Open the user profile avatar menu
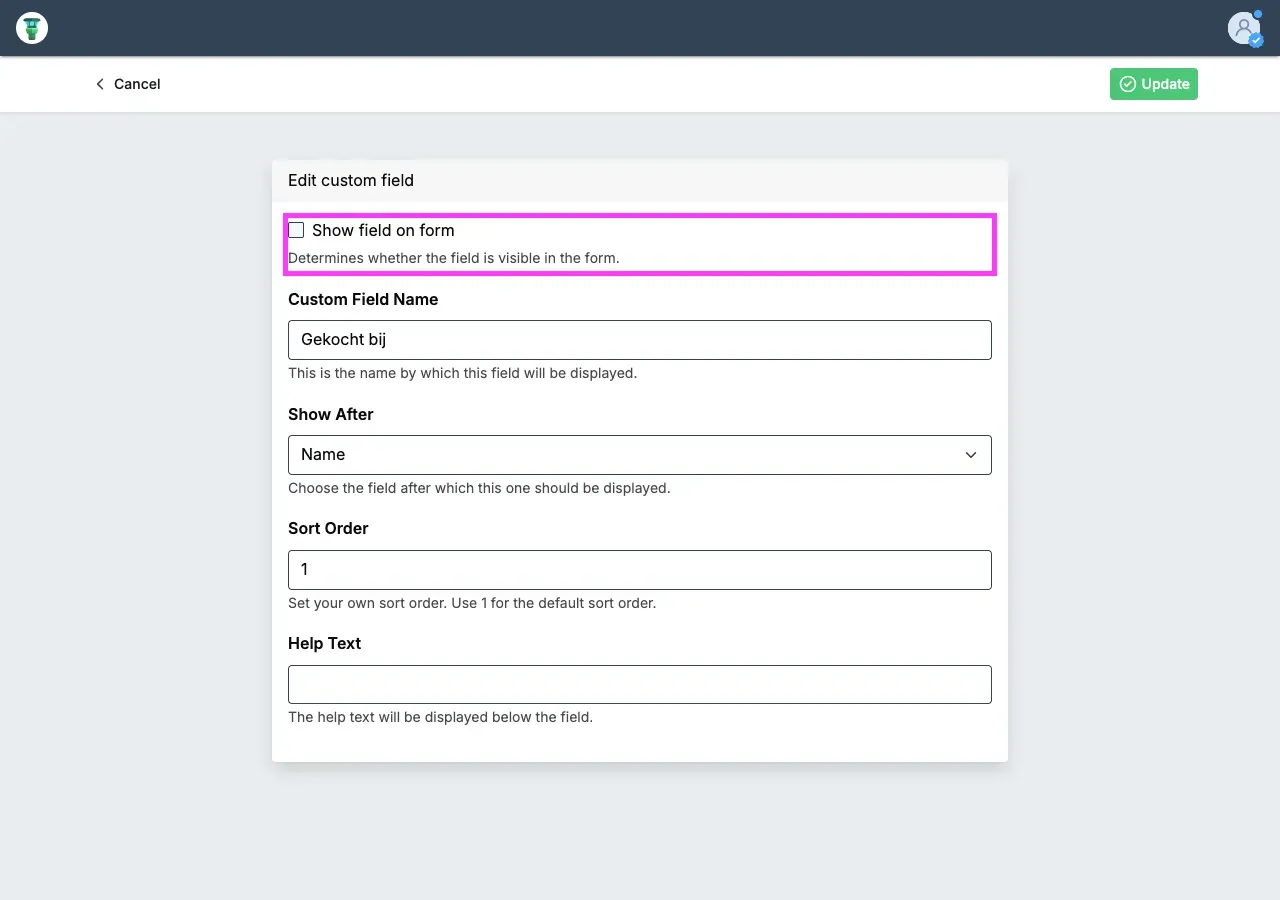 (1243, 27)
